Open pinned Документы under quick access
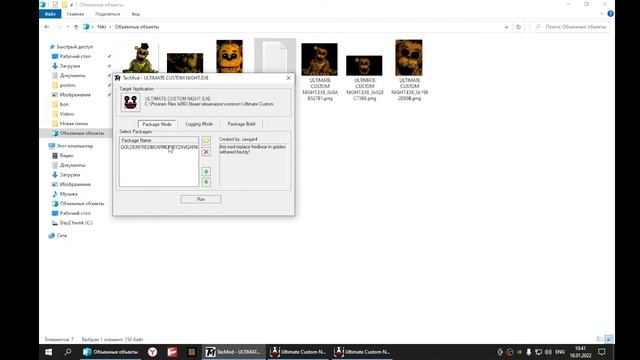The image size is (640, 360). [72, 76]
